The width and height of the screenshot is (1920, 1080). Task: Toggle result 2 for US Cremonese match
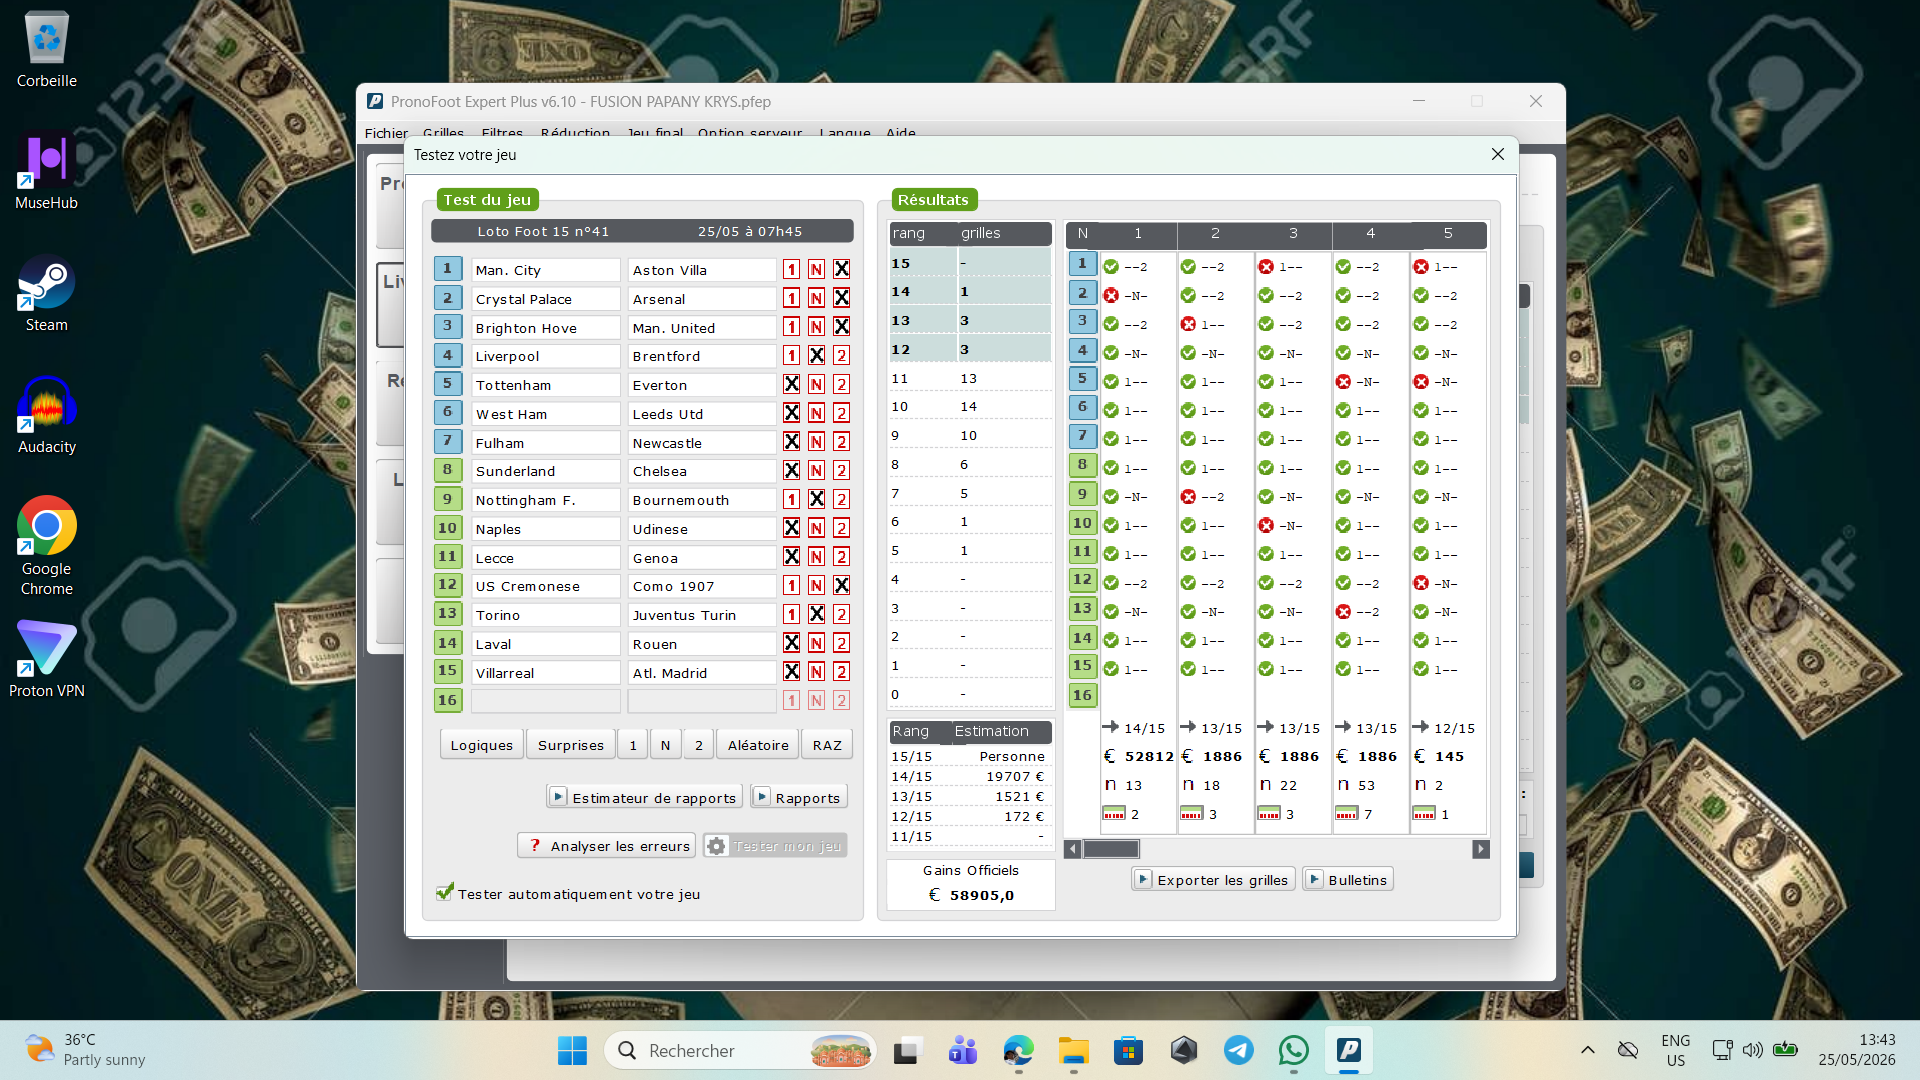tap(842, 586)
